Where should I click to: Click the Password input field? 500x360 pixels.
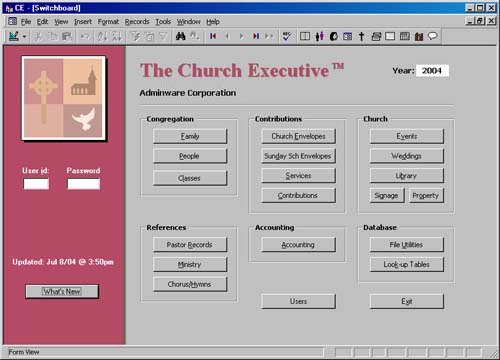point(83,184)
